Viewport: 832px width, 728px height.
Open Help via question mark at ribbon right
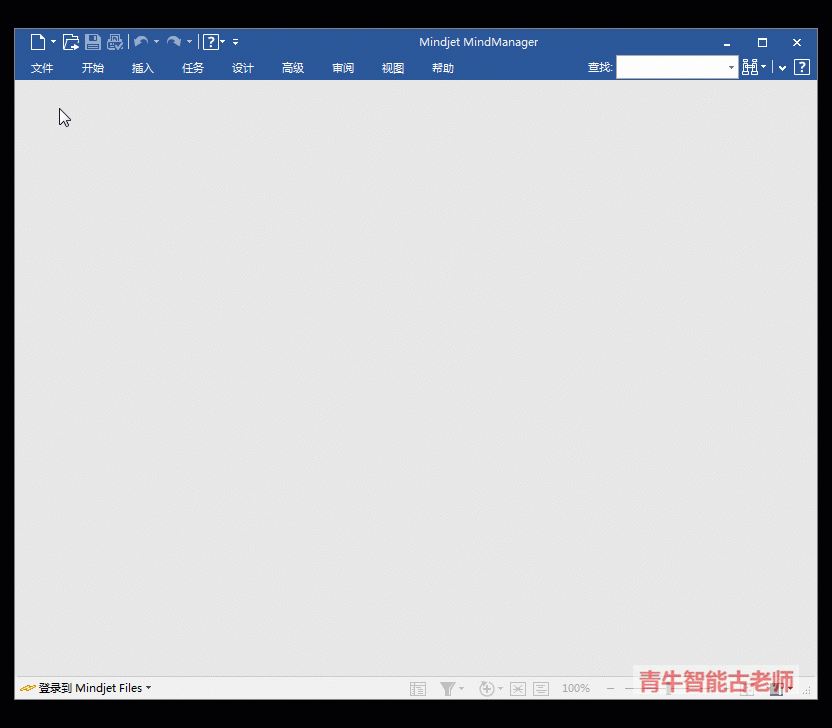click(802, 67)
